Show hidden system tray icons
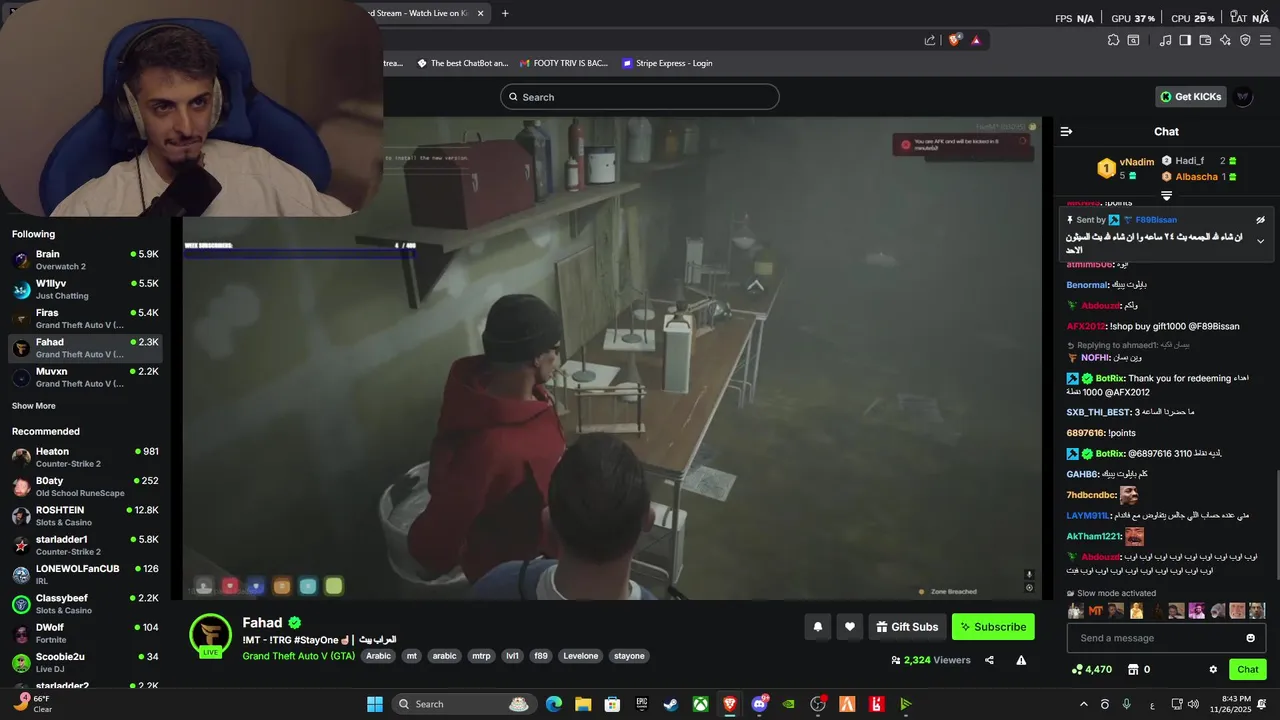Screen dimensions: 1280x720 click(1083, 704)
